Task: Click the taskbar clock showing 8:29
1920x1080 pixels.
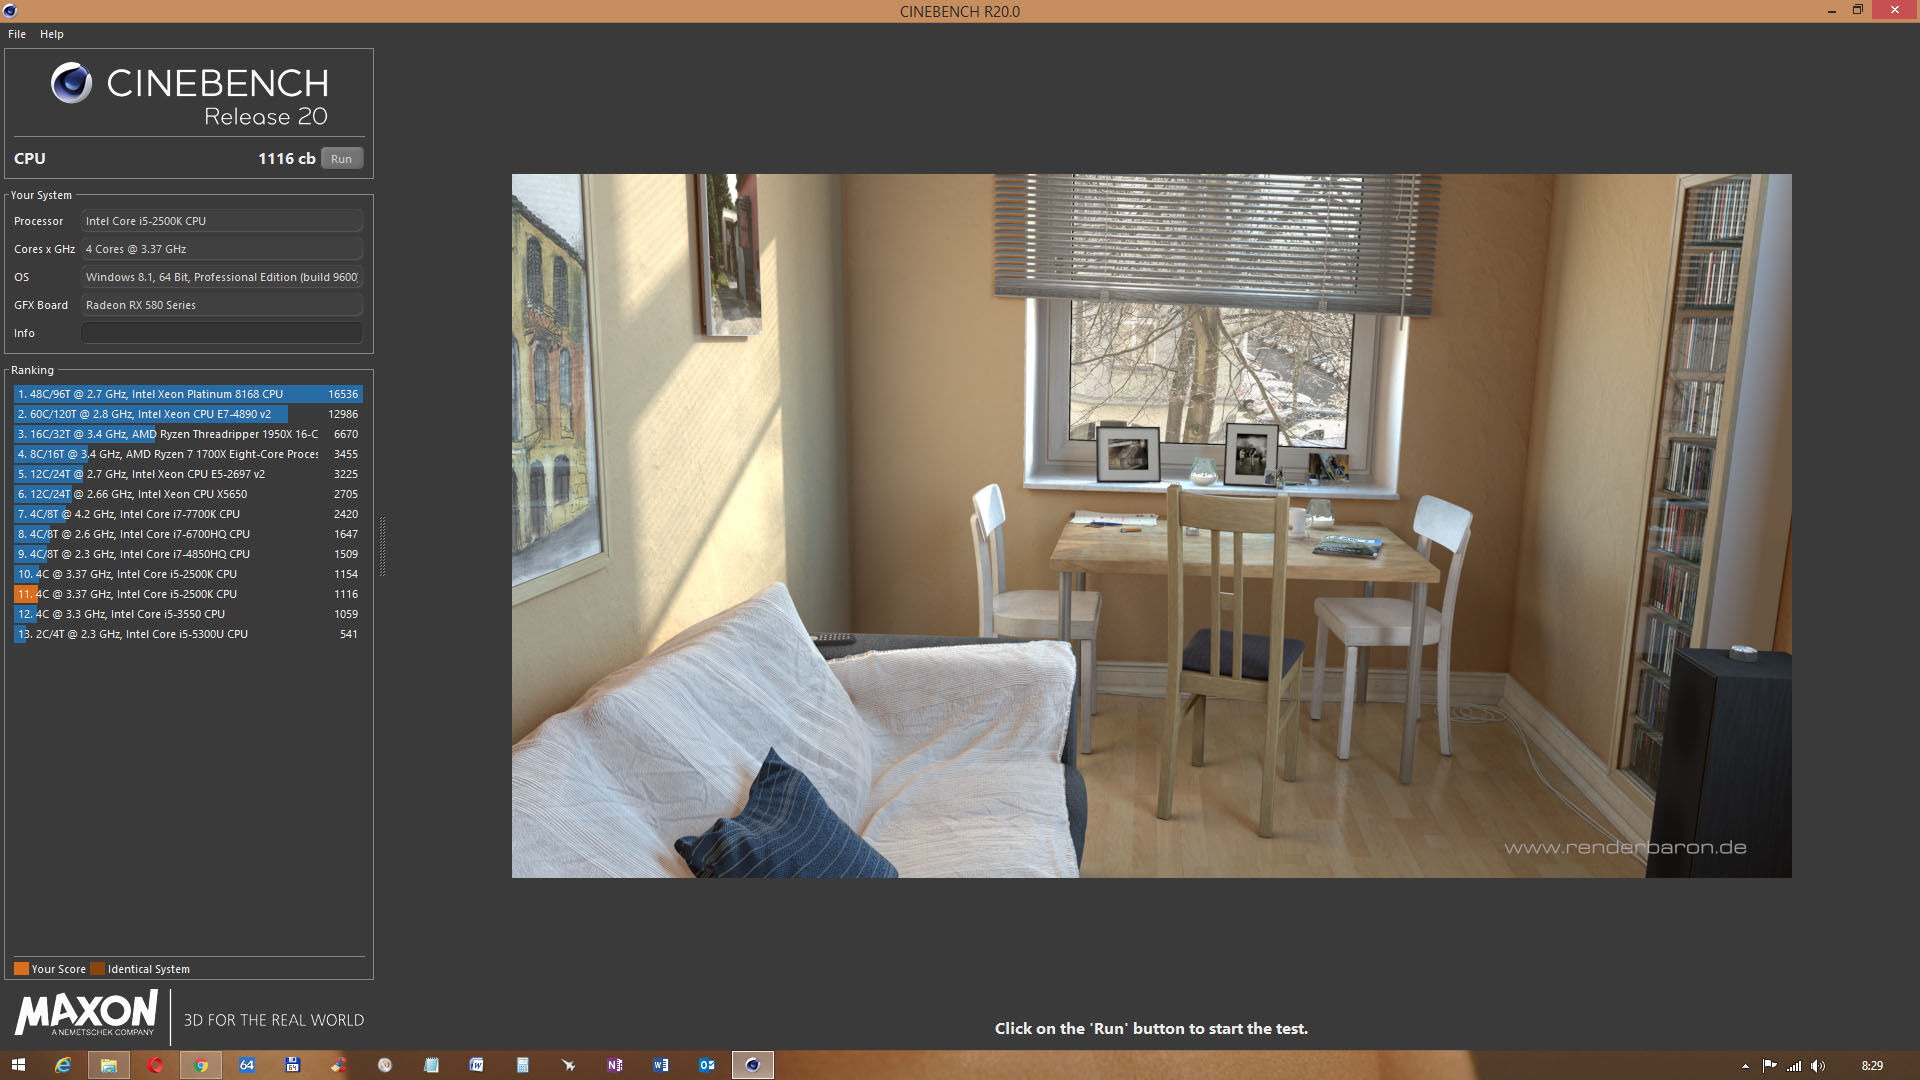Action: (1872, 1066)
